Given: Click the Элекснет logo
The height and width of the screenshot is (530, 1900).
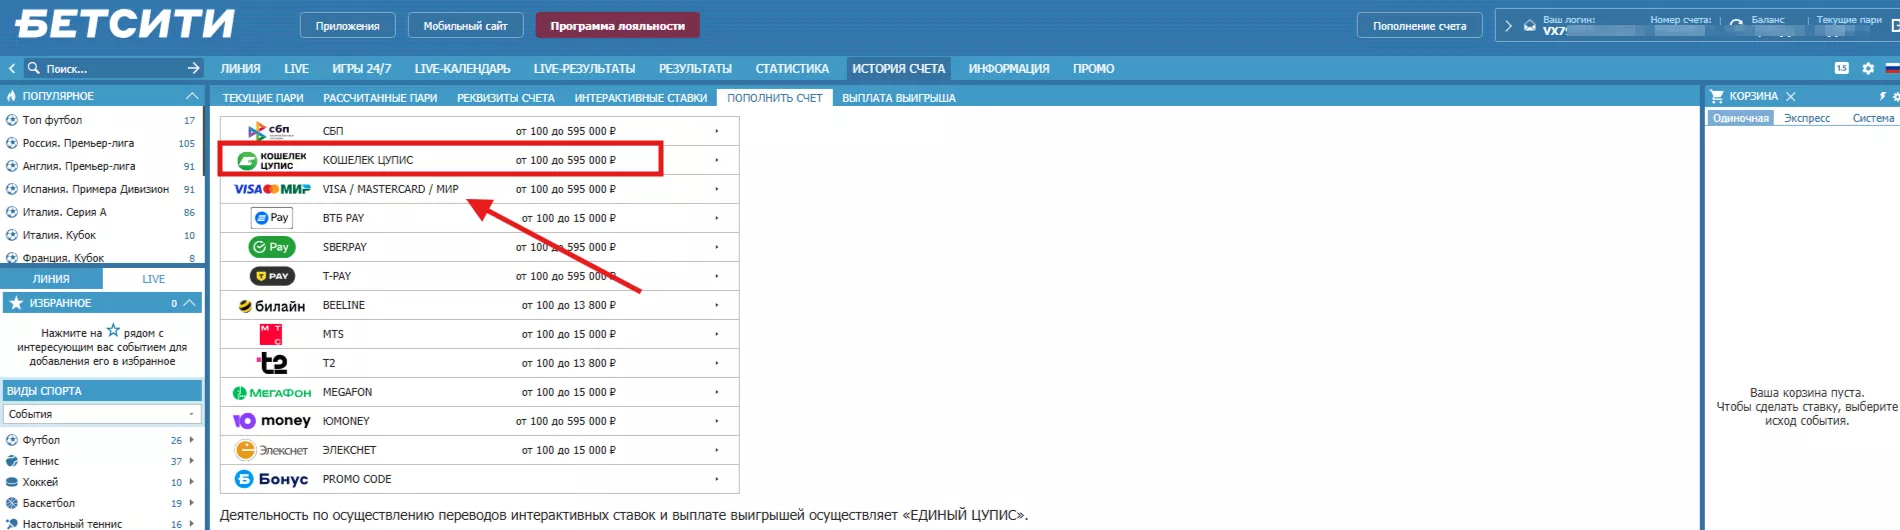Looking at the screenshot, I should click(x=272, y=450).
